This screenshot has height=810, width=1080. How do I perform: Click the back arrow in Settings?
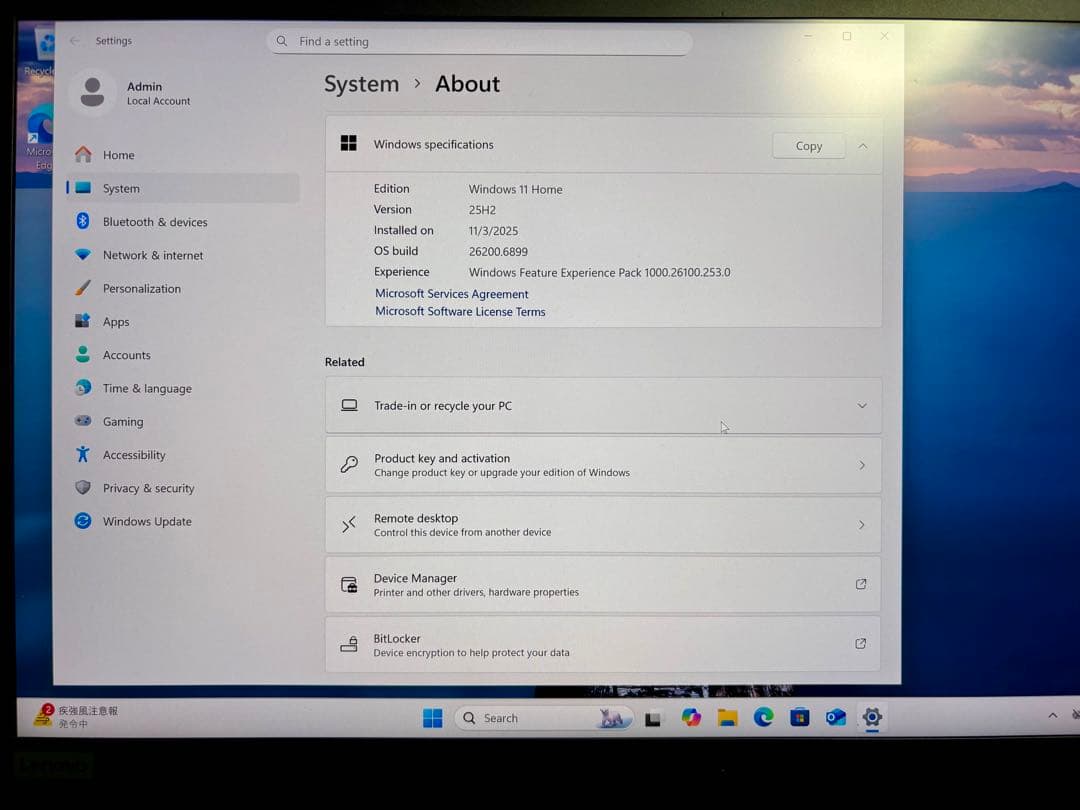75,41
